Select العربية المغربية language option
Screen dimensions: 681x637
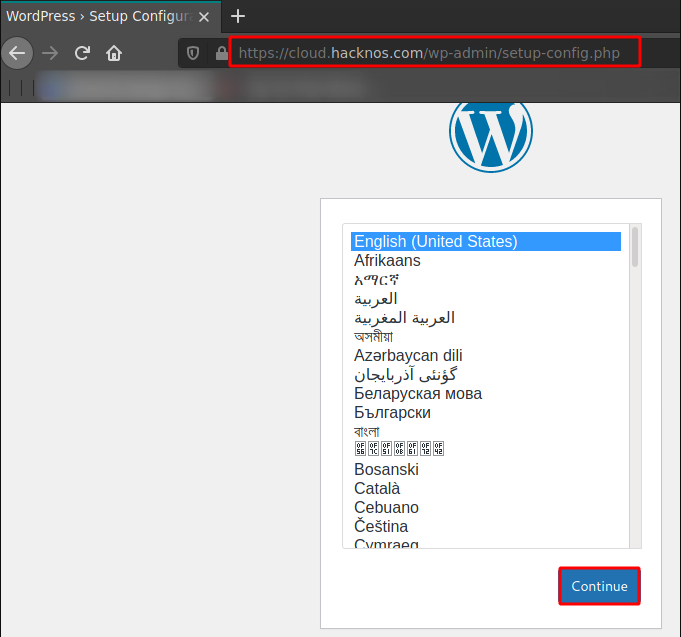486,317
